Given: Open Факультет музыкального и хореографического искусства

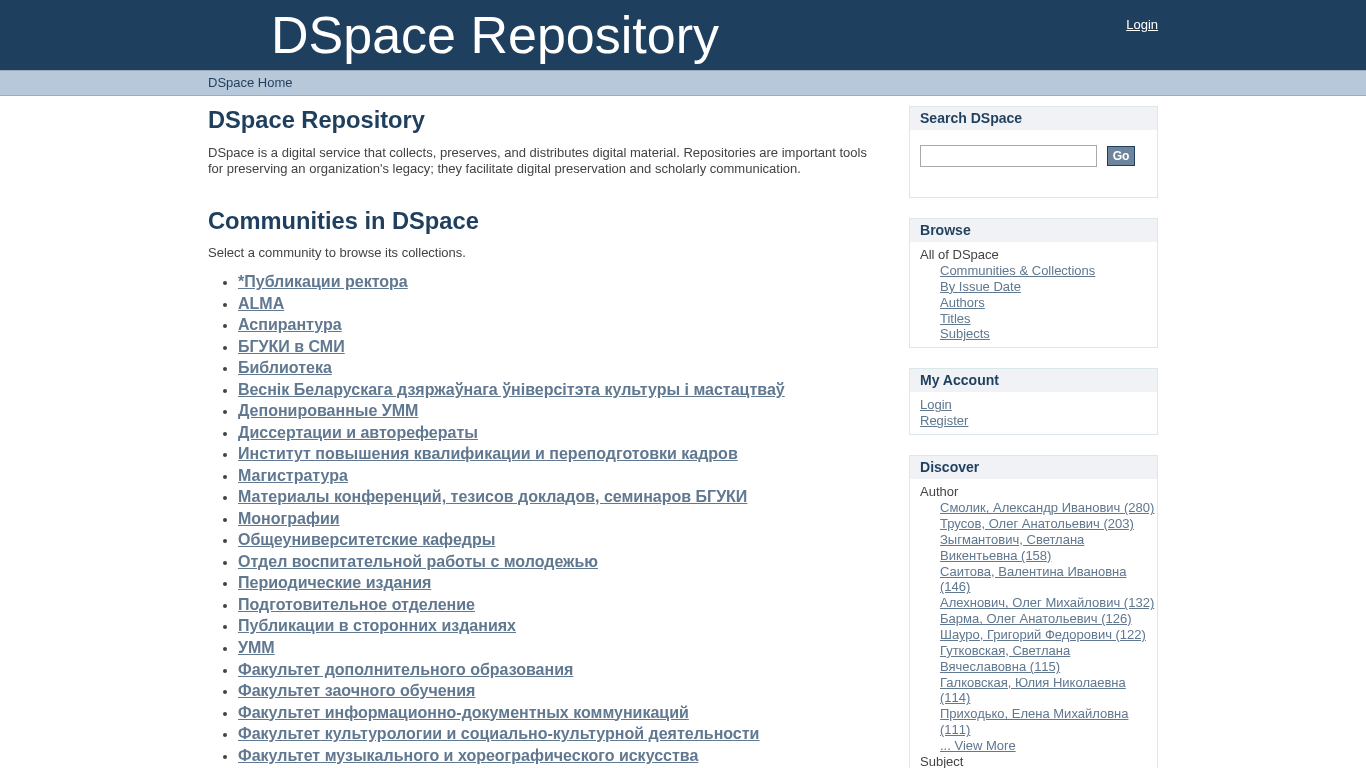Looking at the screenshot, I should coord(468,756).
